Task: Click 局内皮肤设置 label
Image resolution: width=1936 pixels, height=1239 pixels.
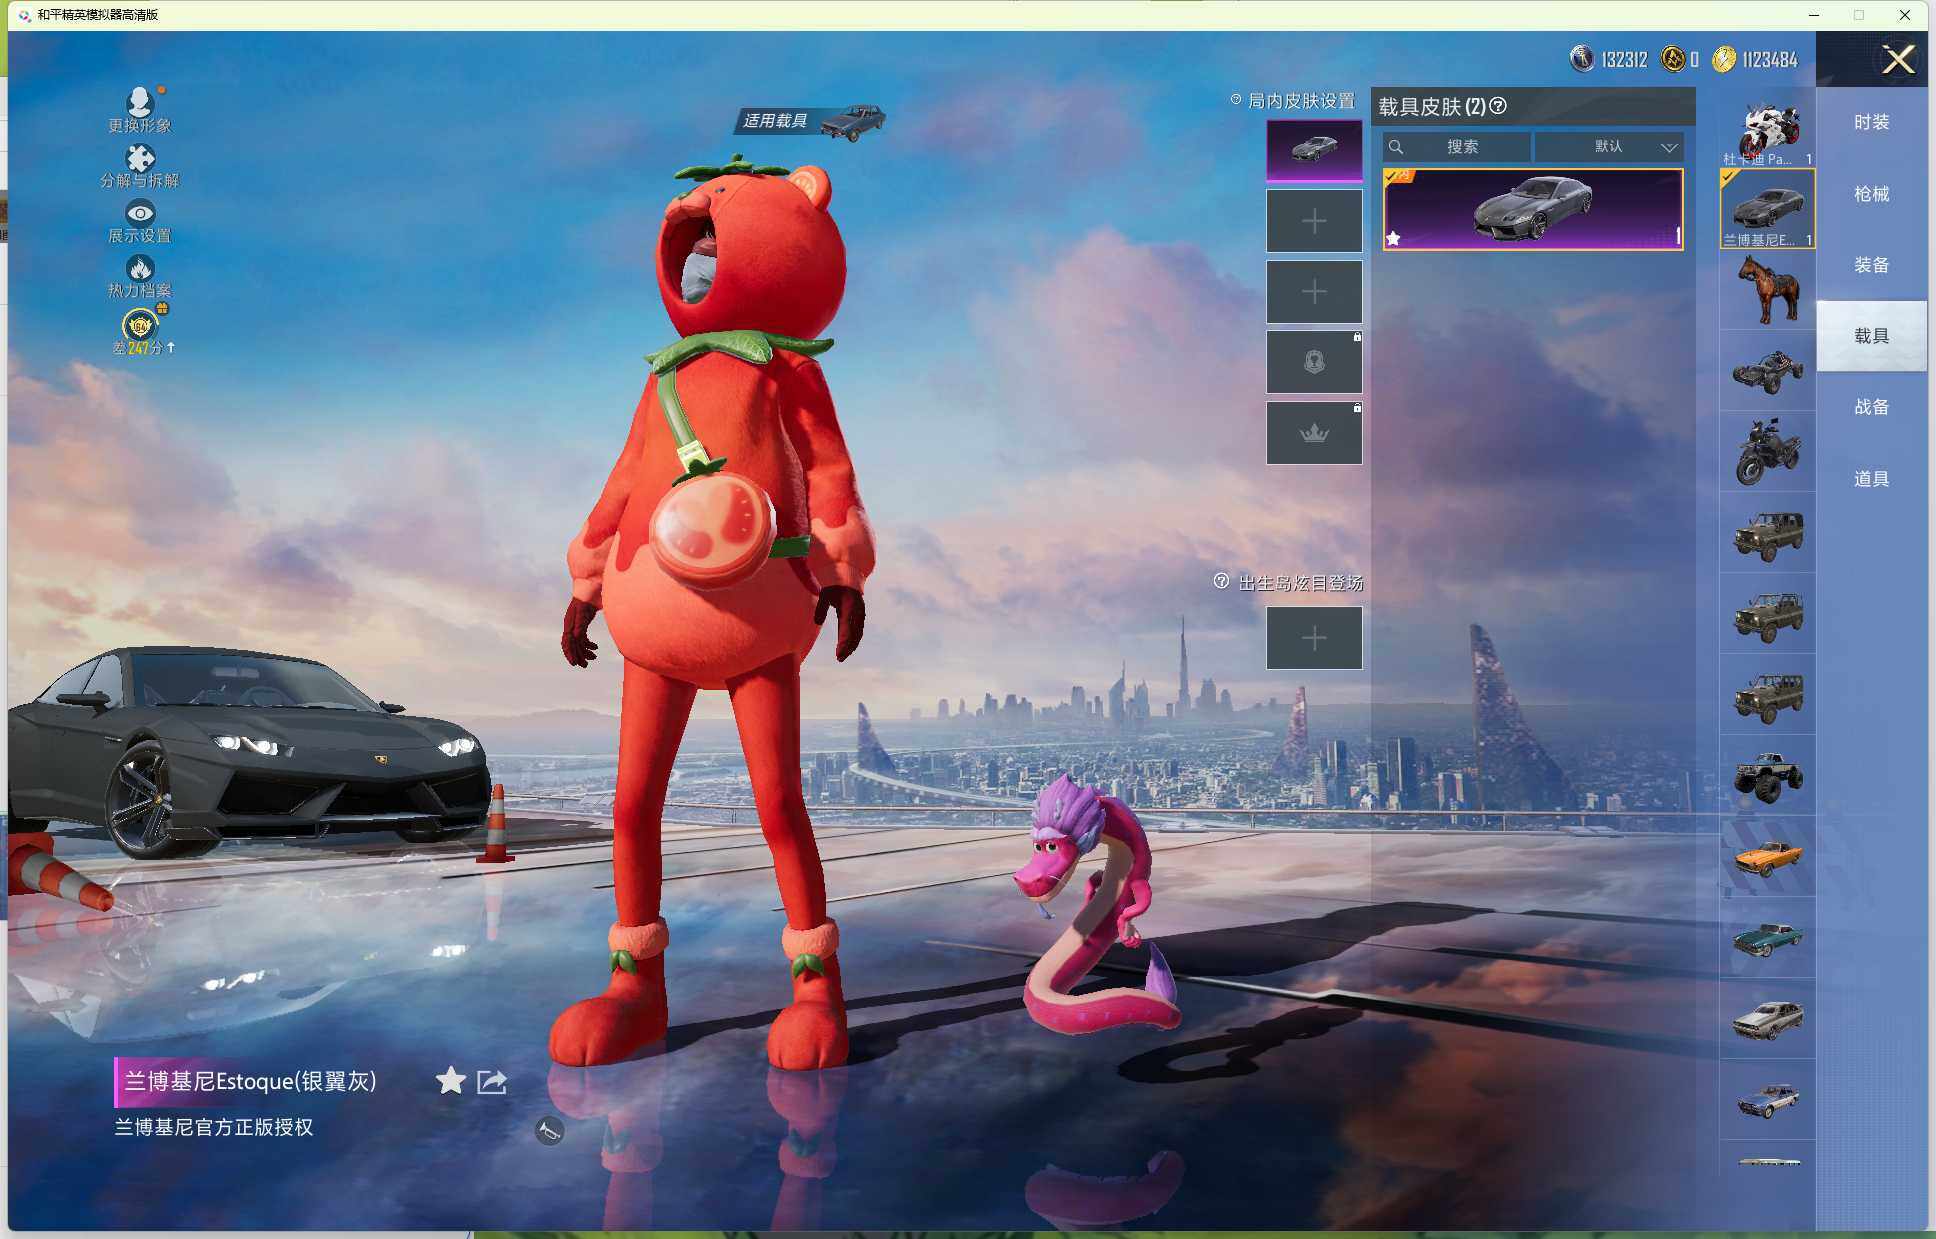Action: [1300, 101]
